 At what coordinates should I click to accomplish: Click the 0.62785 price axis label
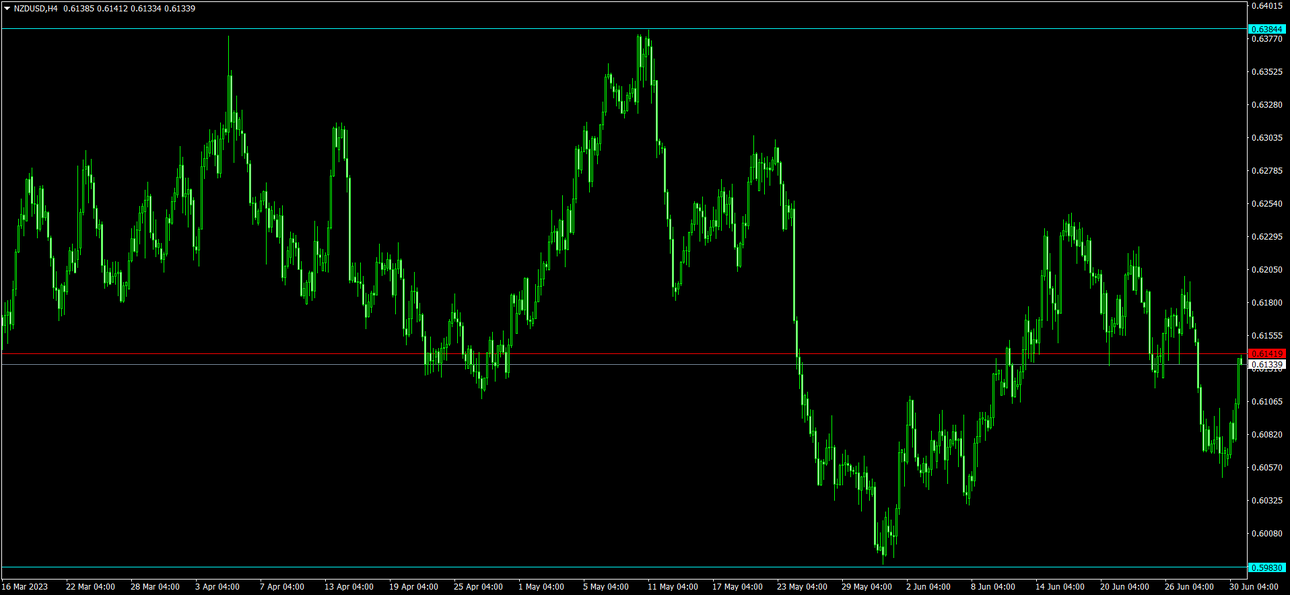tap(1267, 171)
